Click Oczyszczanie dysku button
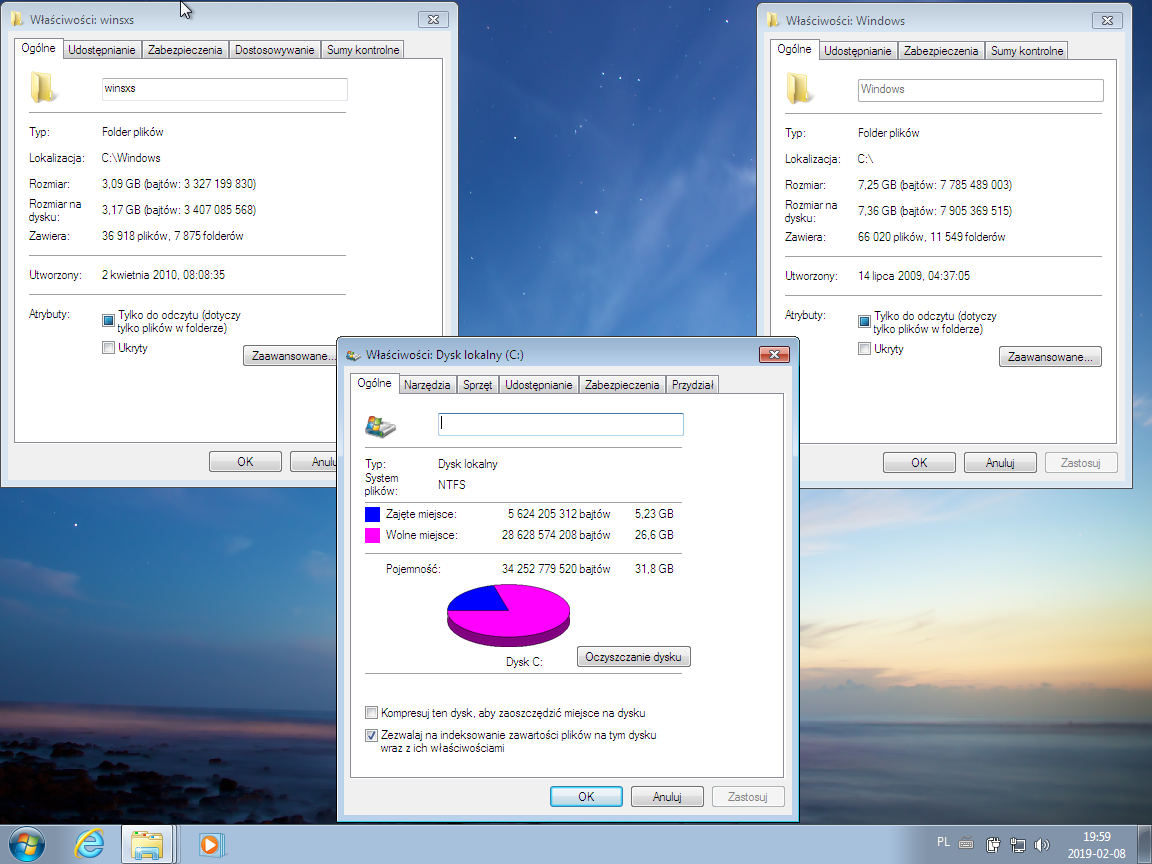Viewport: 1152px width, 864px height. (x=633, y=656)
